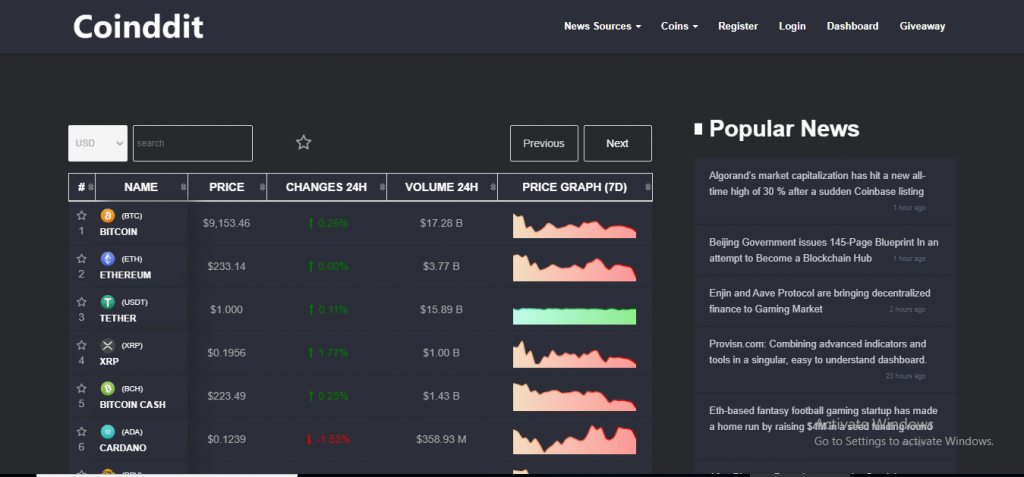Click the Ethereum coin icon
1024x477 pixels.
click(108, 259)
